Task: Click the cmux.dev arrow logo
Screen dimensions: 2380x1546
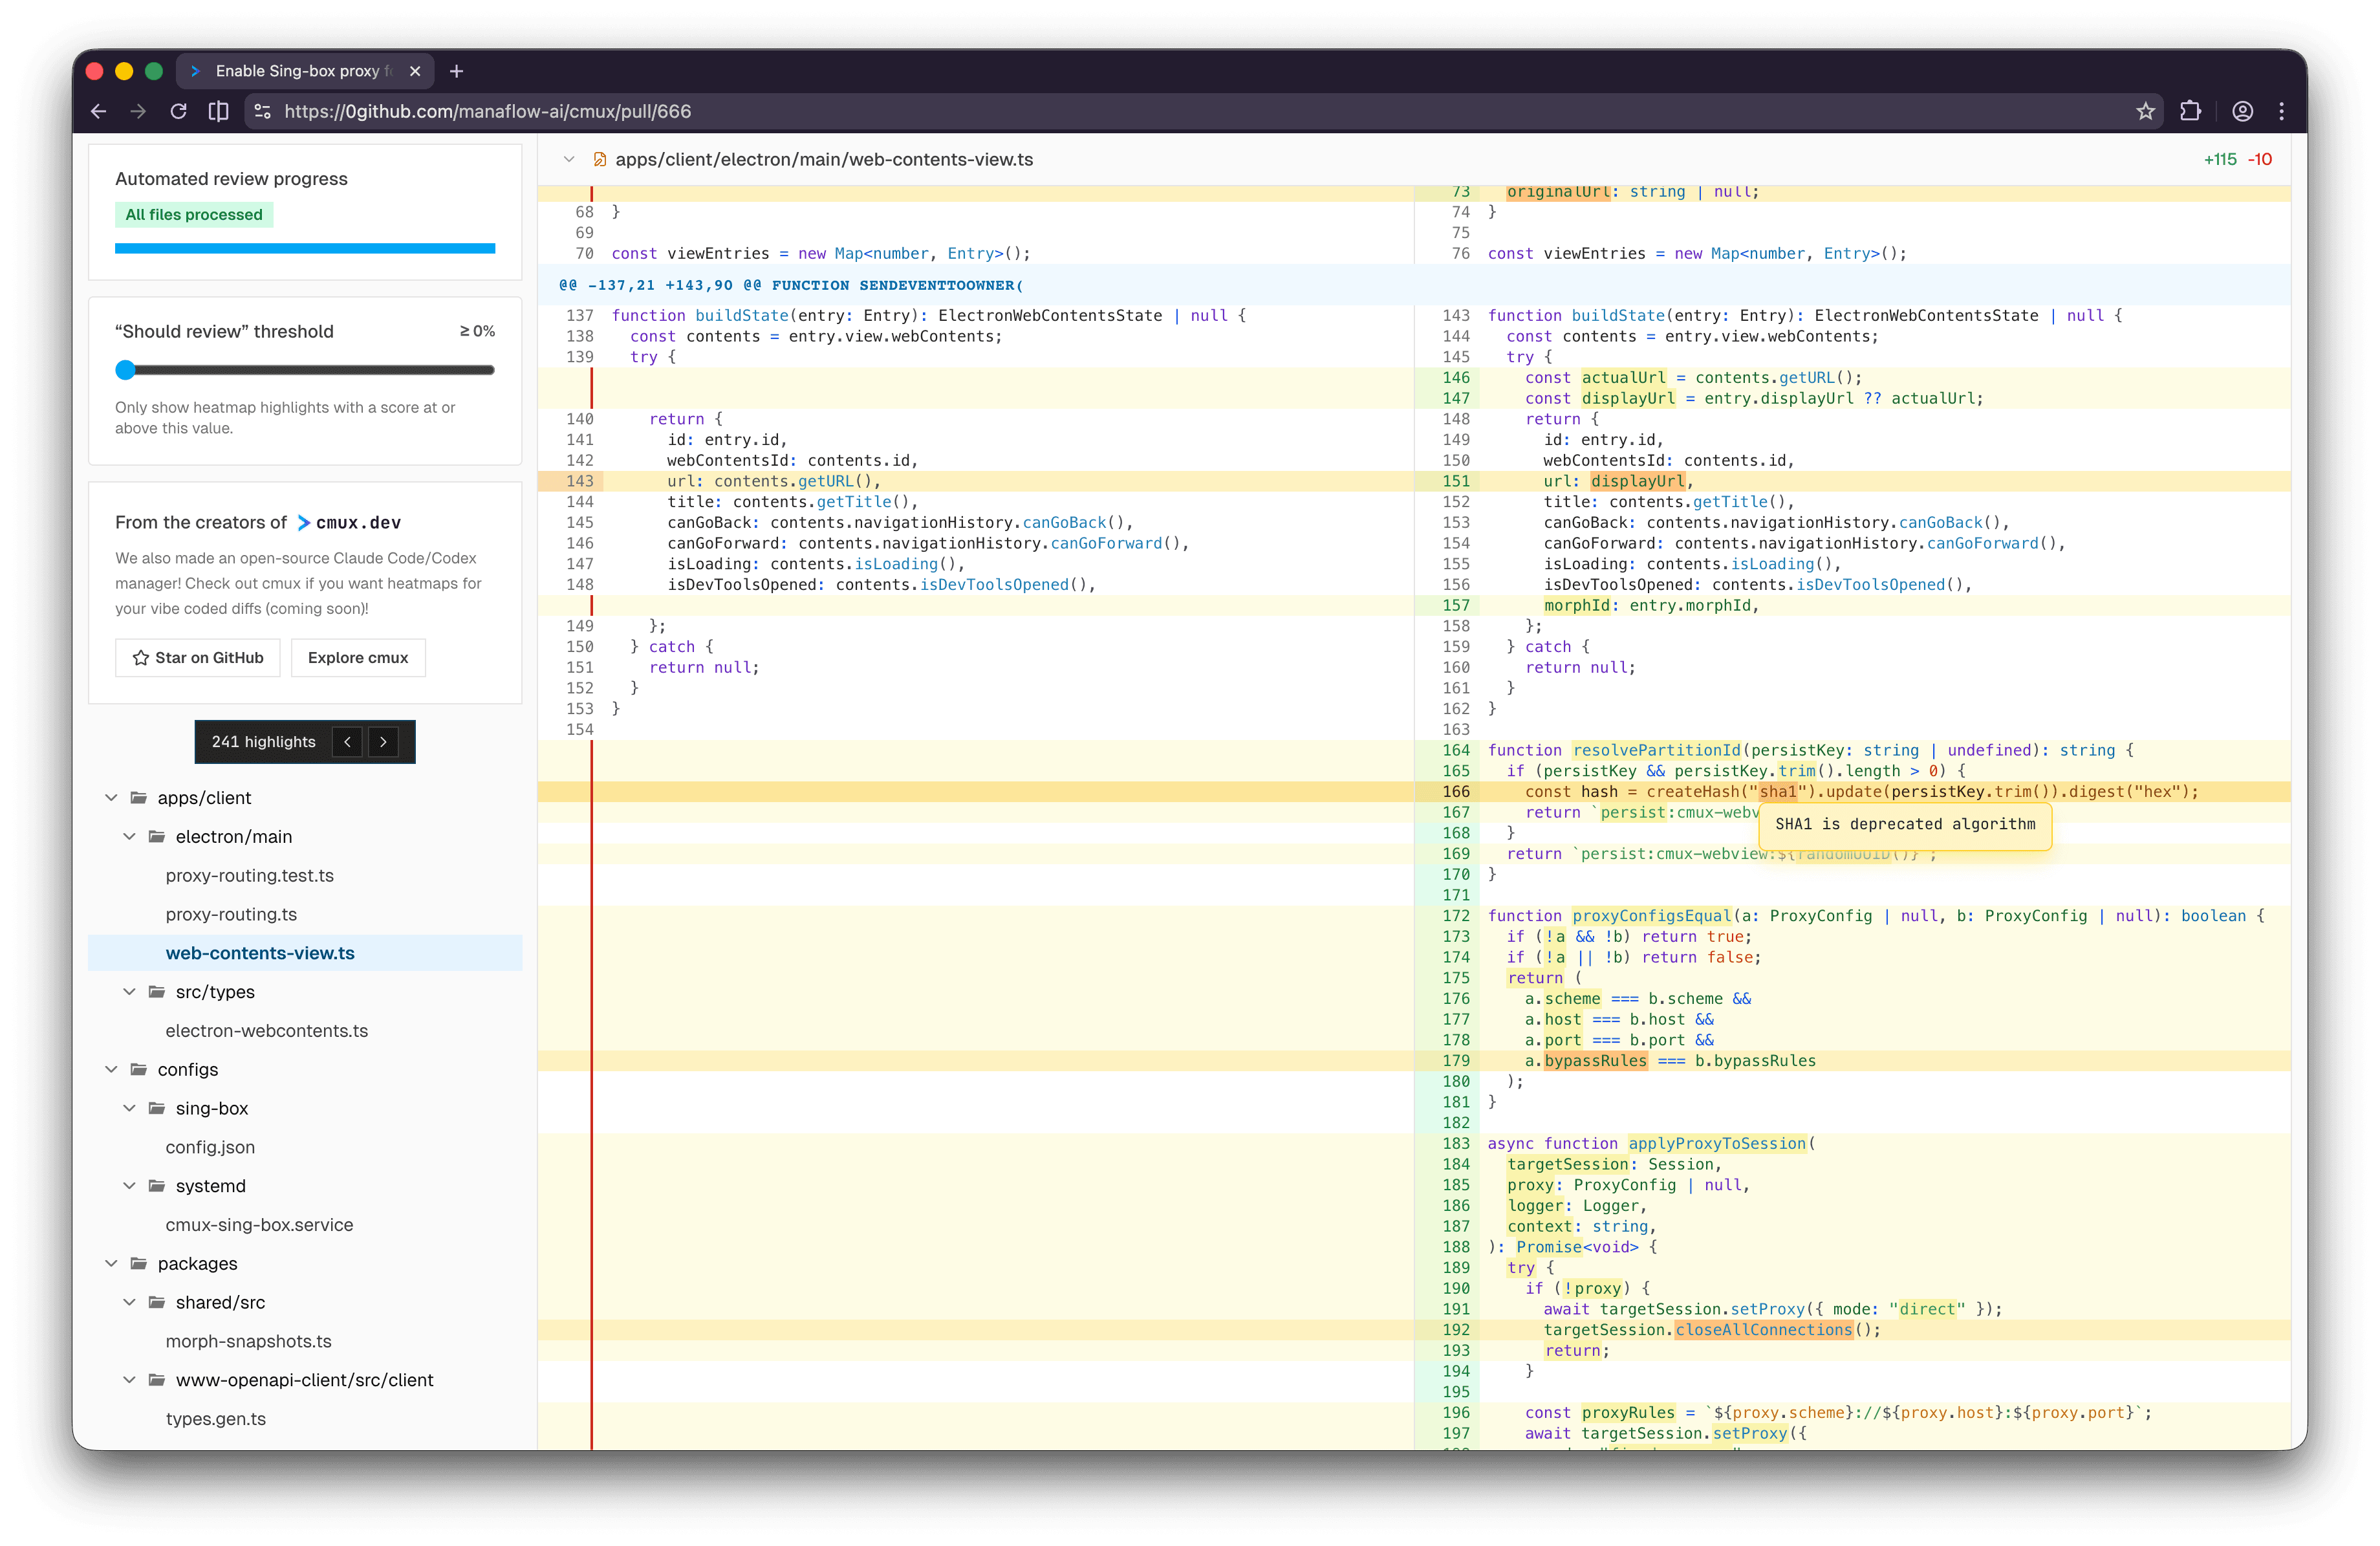Action: pos(303,522)
